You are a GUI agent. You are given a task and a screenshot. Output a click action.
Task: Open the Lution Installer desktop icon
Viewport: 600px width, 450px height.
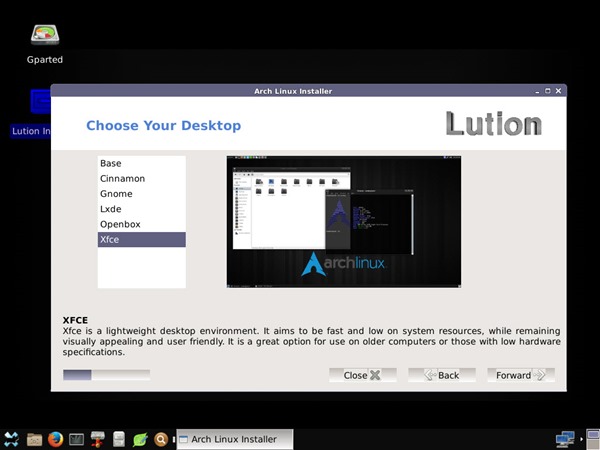pyautogui.click(x=31, y=113)
